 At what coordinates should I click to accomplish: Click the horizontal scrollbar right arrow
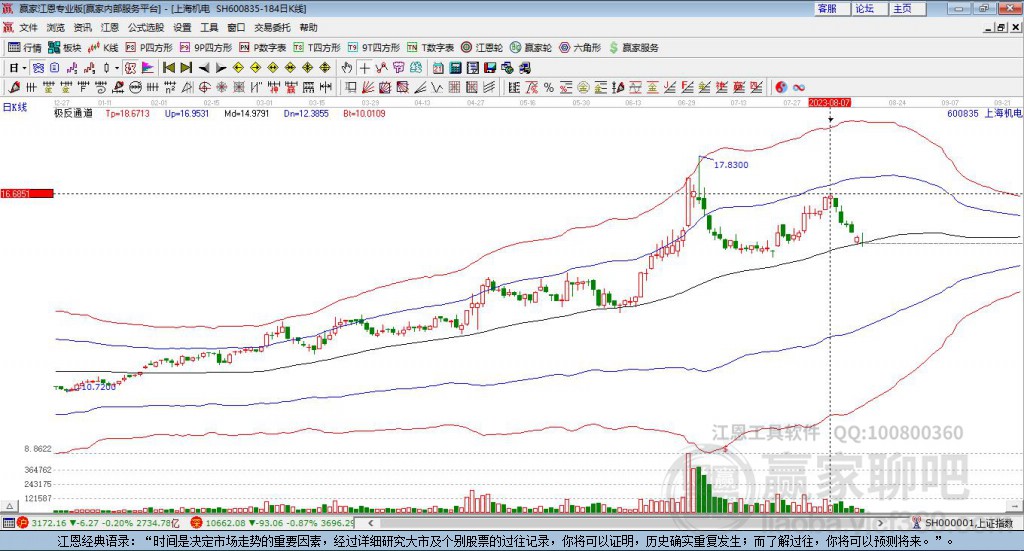880,523
